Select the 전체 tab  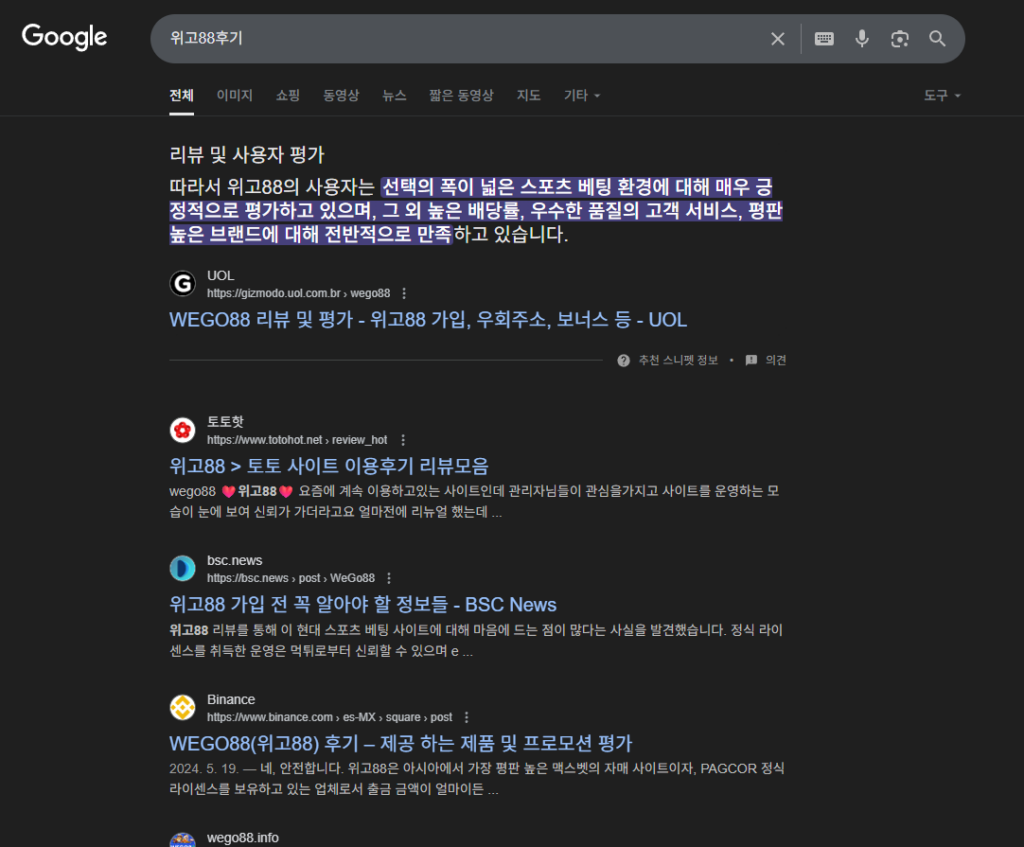click(x=182, y=95)
